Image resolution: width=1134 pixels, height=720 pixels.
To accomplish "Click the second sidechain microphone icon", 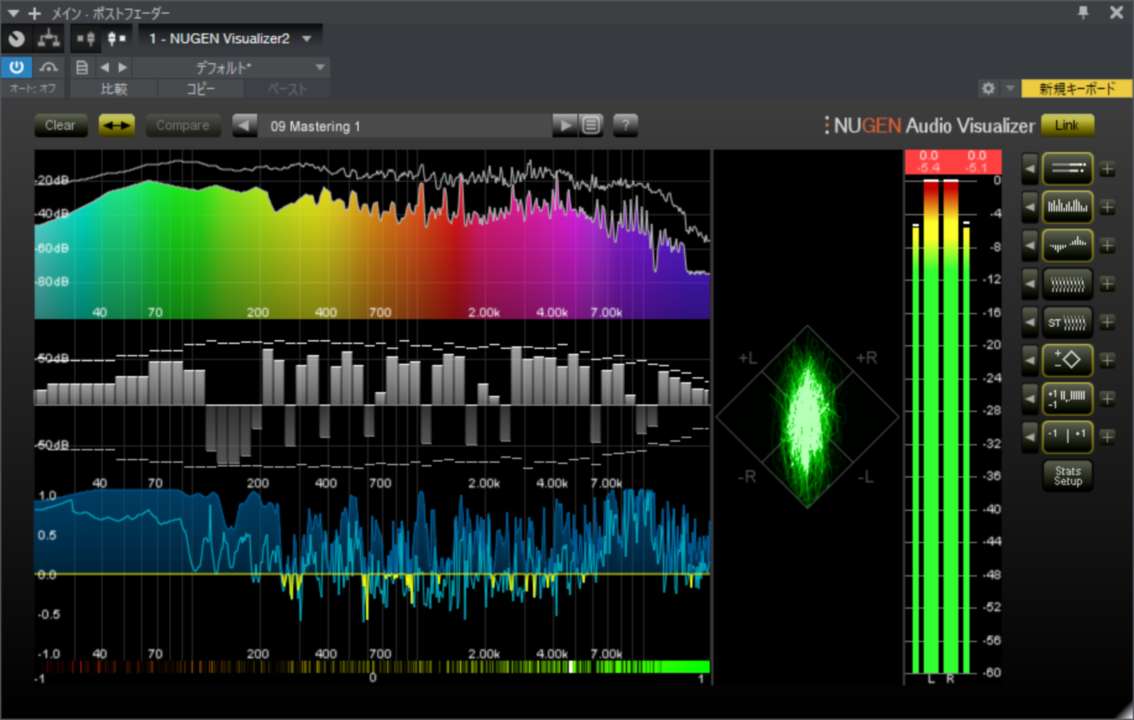I will (116, 39).
